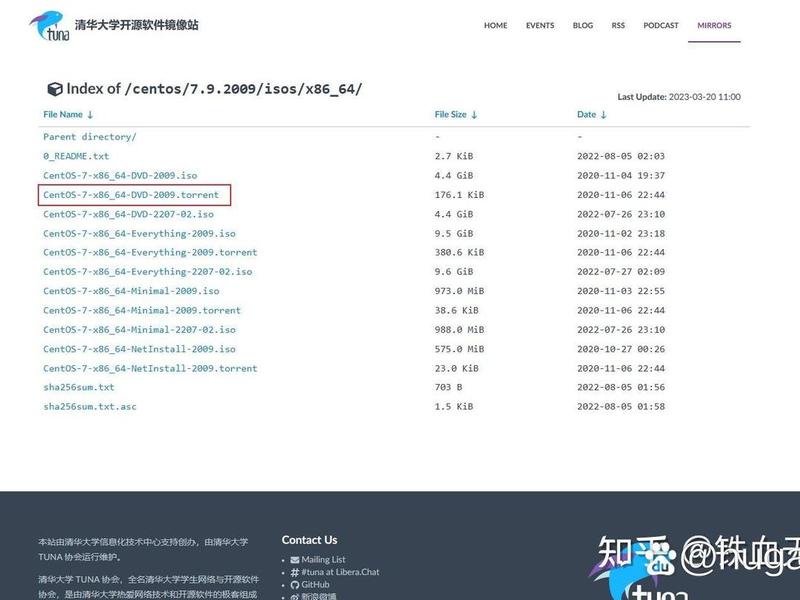Click the 973.0 MiB file size
The width and height of the screenshot is (800, 600).
(x=459, y=291)
